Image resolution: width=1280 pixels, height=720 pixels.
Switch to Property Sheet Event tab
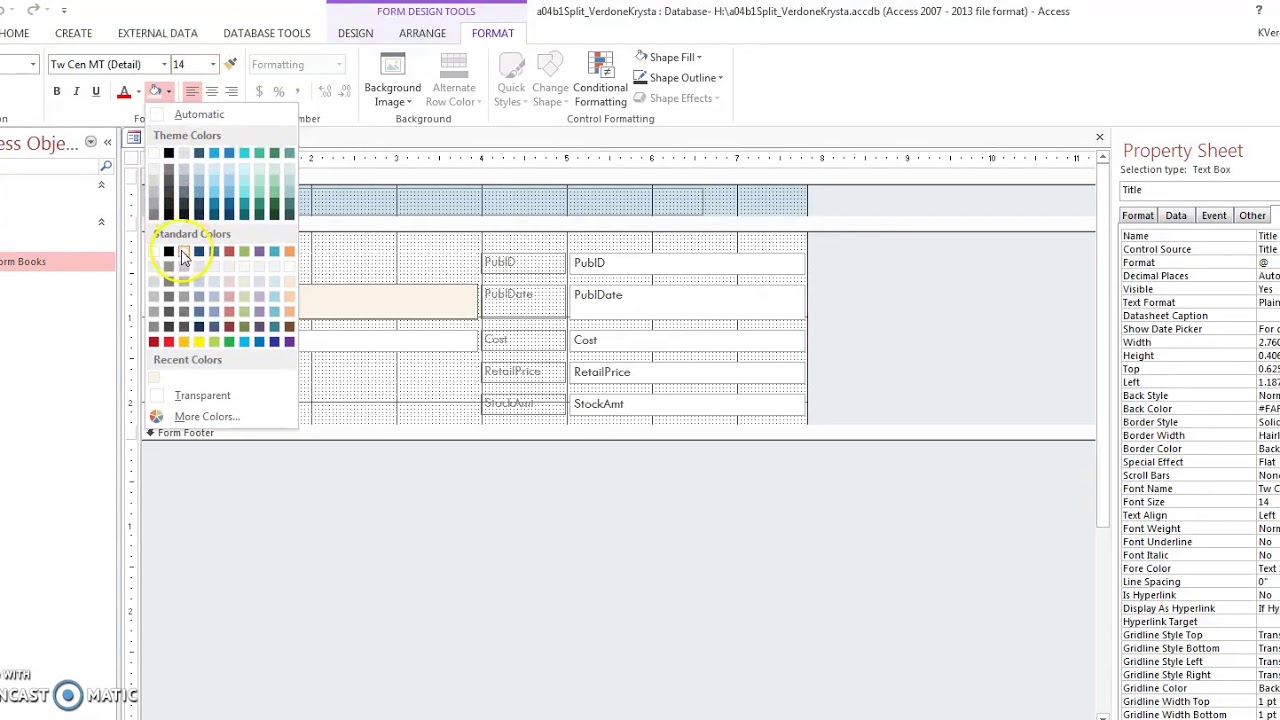pos(1214,216)
